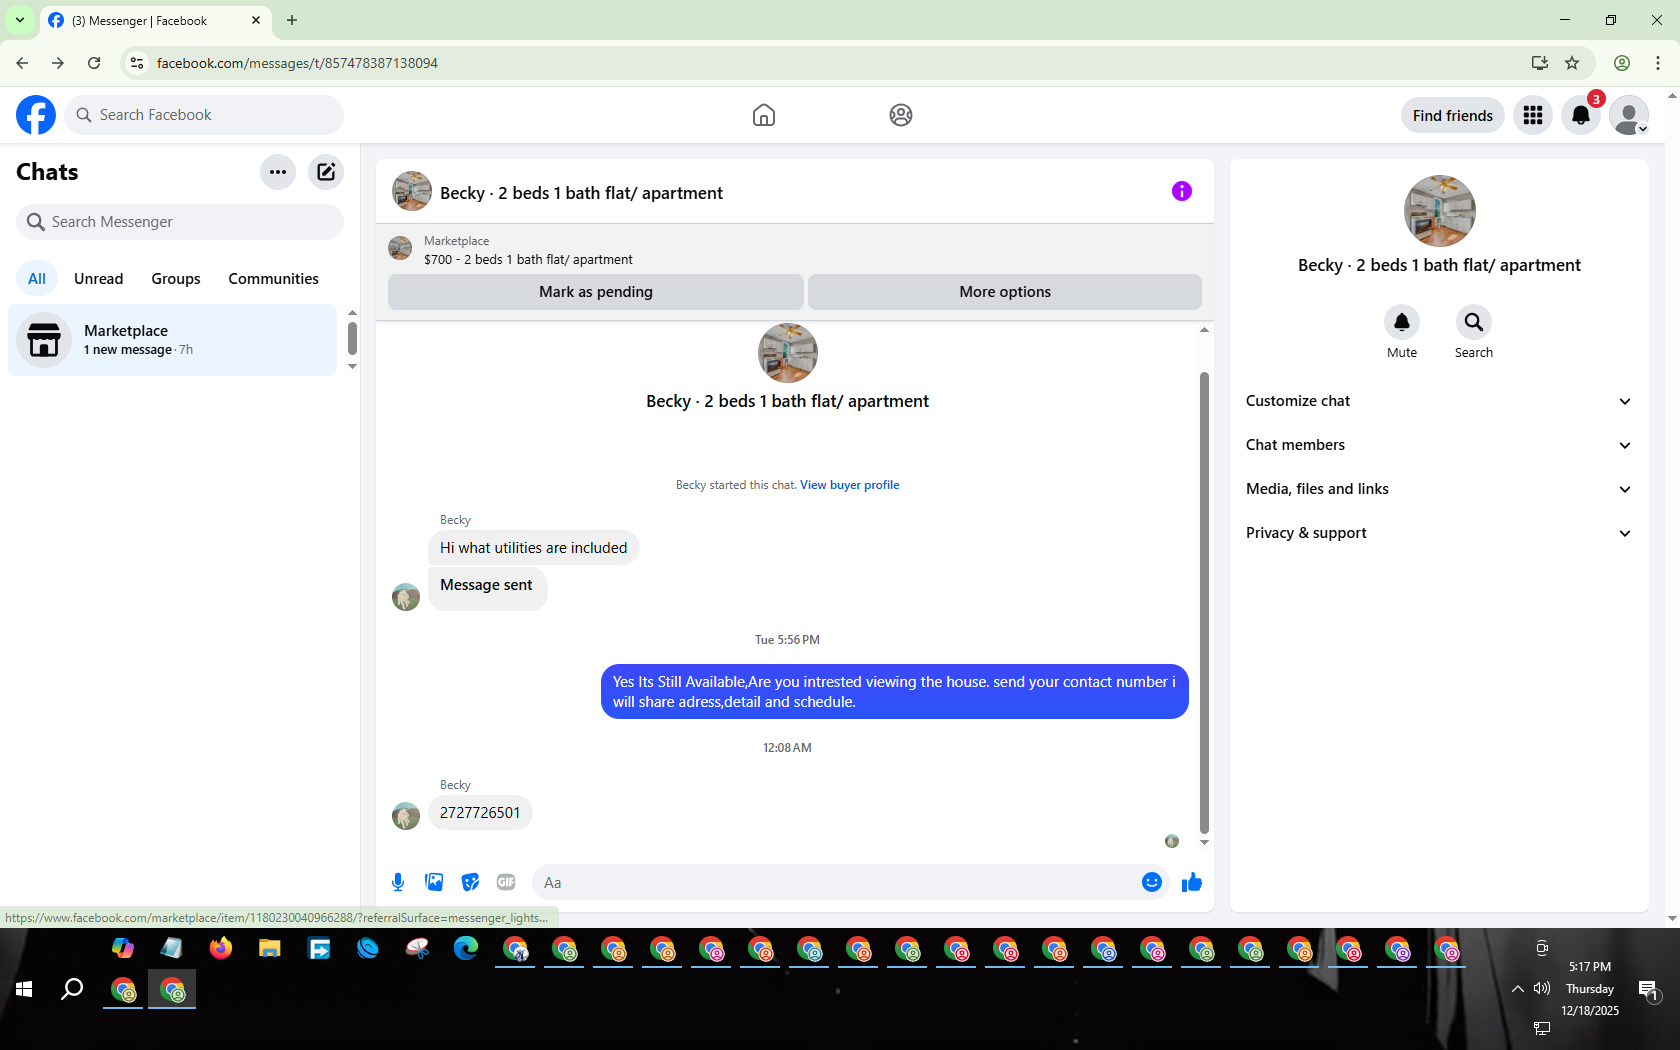The image size is (1680, 1050).
Task: Open the Facebook menu grid icon
Action: pos(1533,115)
